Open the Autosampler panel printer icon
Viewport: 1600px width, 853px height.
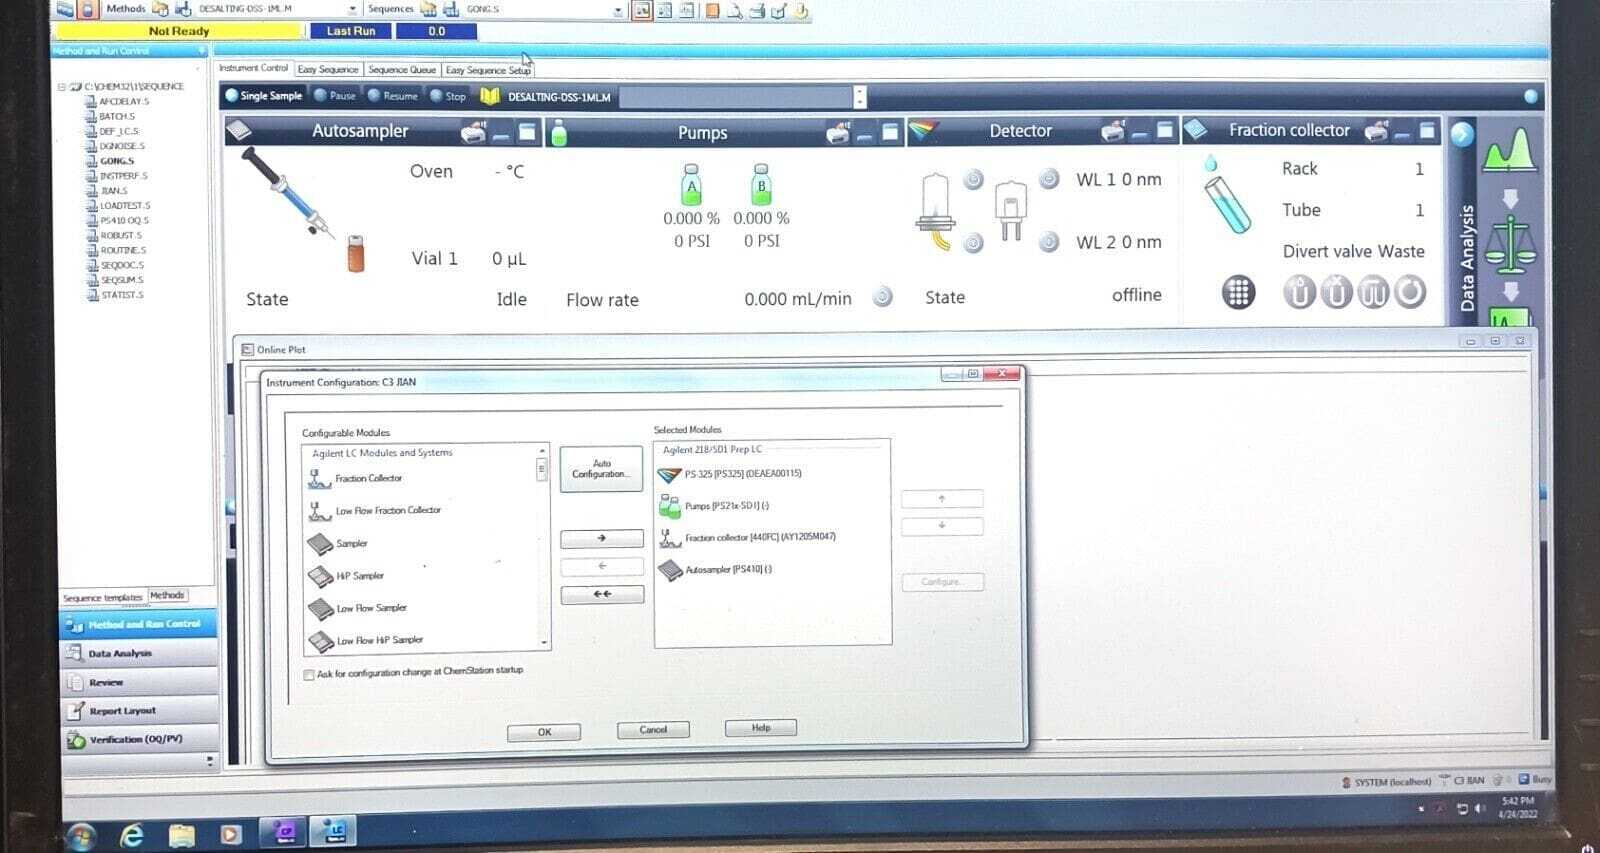pos(473,131)
